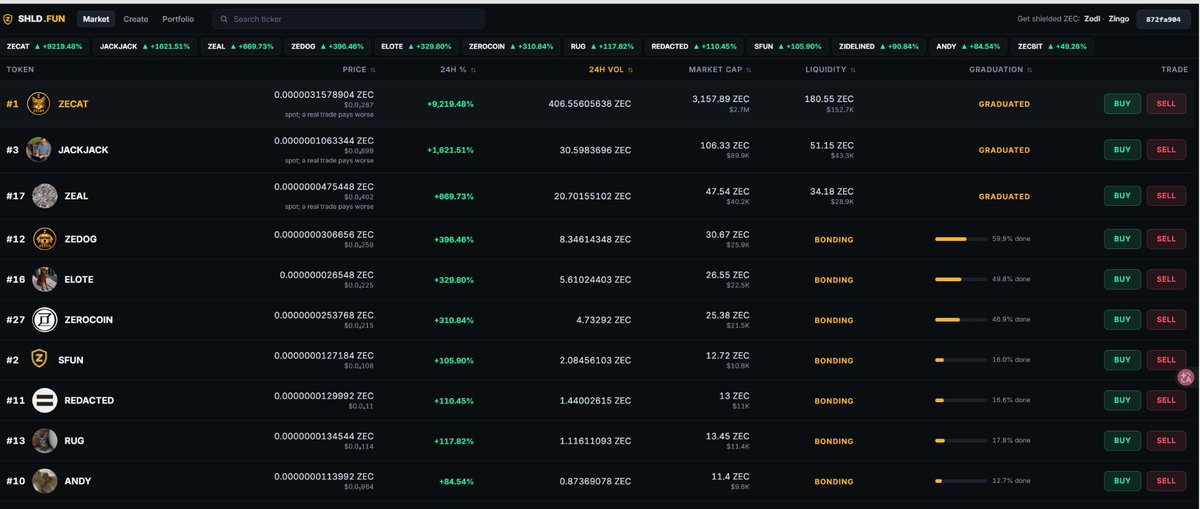
Task: Sort by the Price column header
Action: pyautogui.click(x=359, y=70)
